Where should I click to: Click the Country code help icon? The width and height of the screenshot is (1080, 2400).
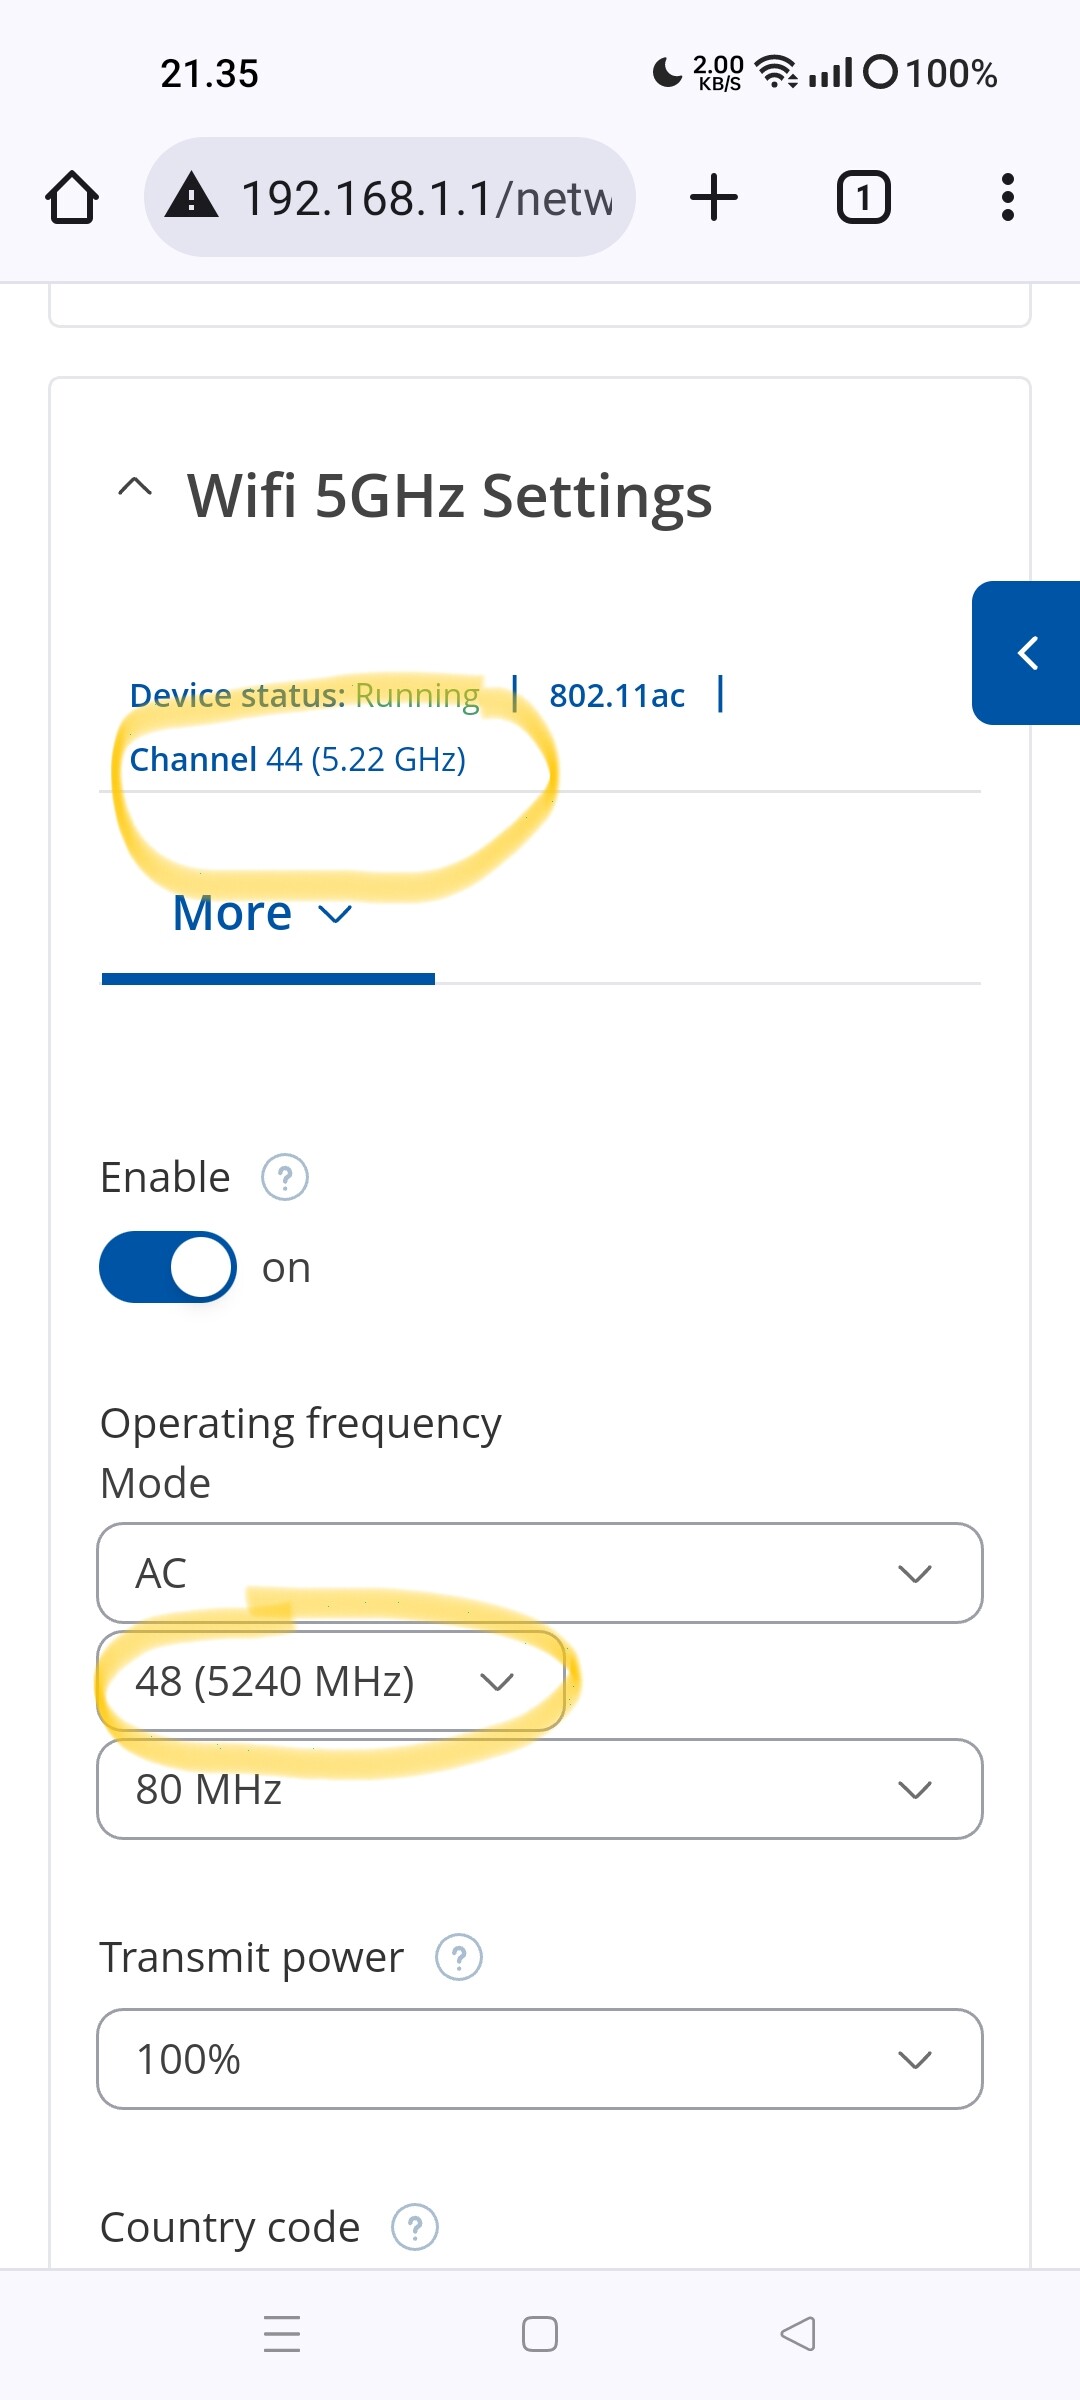[415, 2228]
